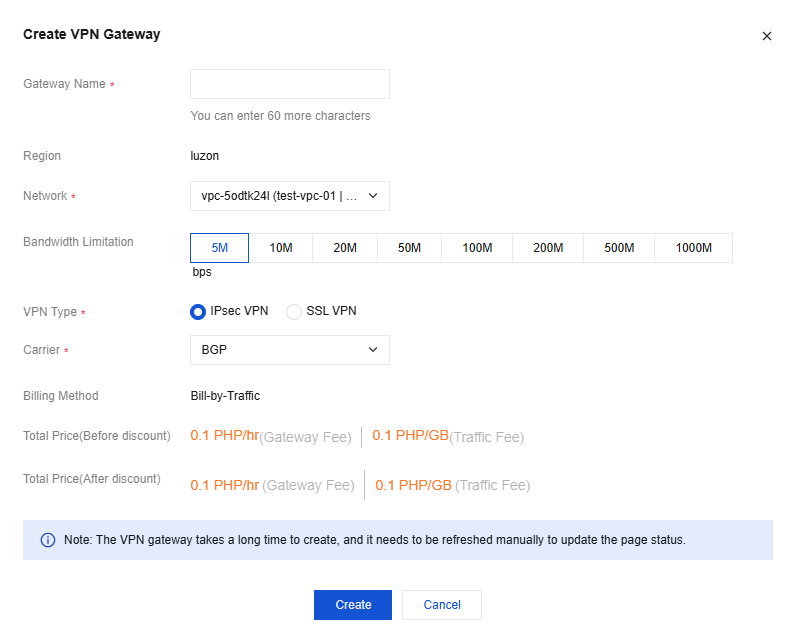Viewport: 796px width, 643px height.
Task: Click the 'Bandwidth Limitation' label
Action: [78, 242]
